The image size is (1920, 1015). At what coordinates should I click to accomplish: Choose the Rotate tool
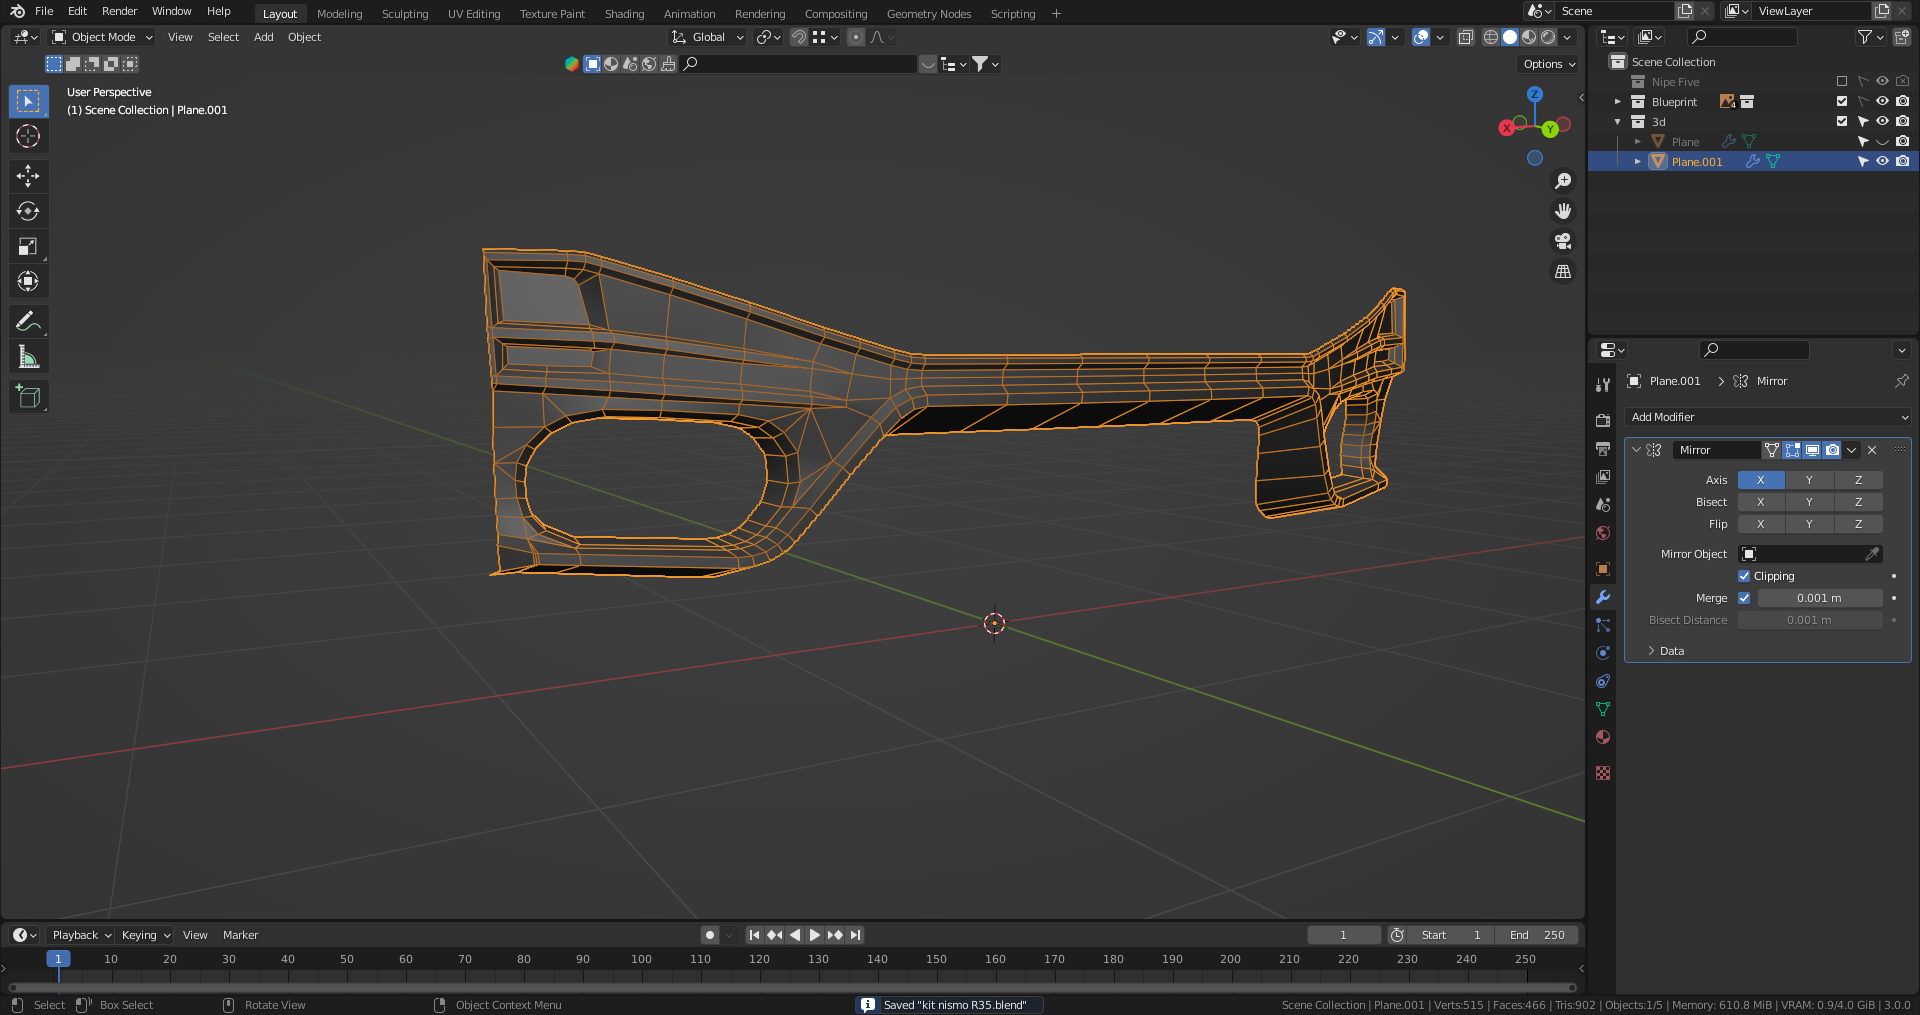tap(28, 211)
